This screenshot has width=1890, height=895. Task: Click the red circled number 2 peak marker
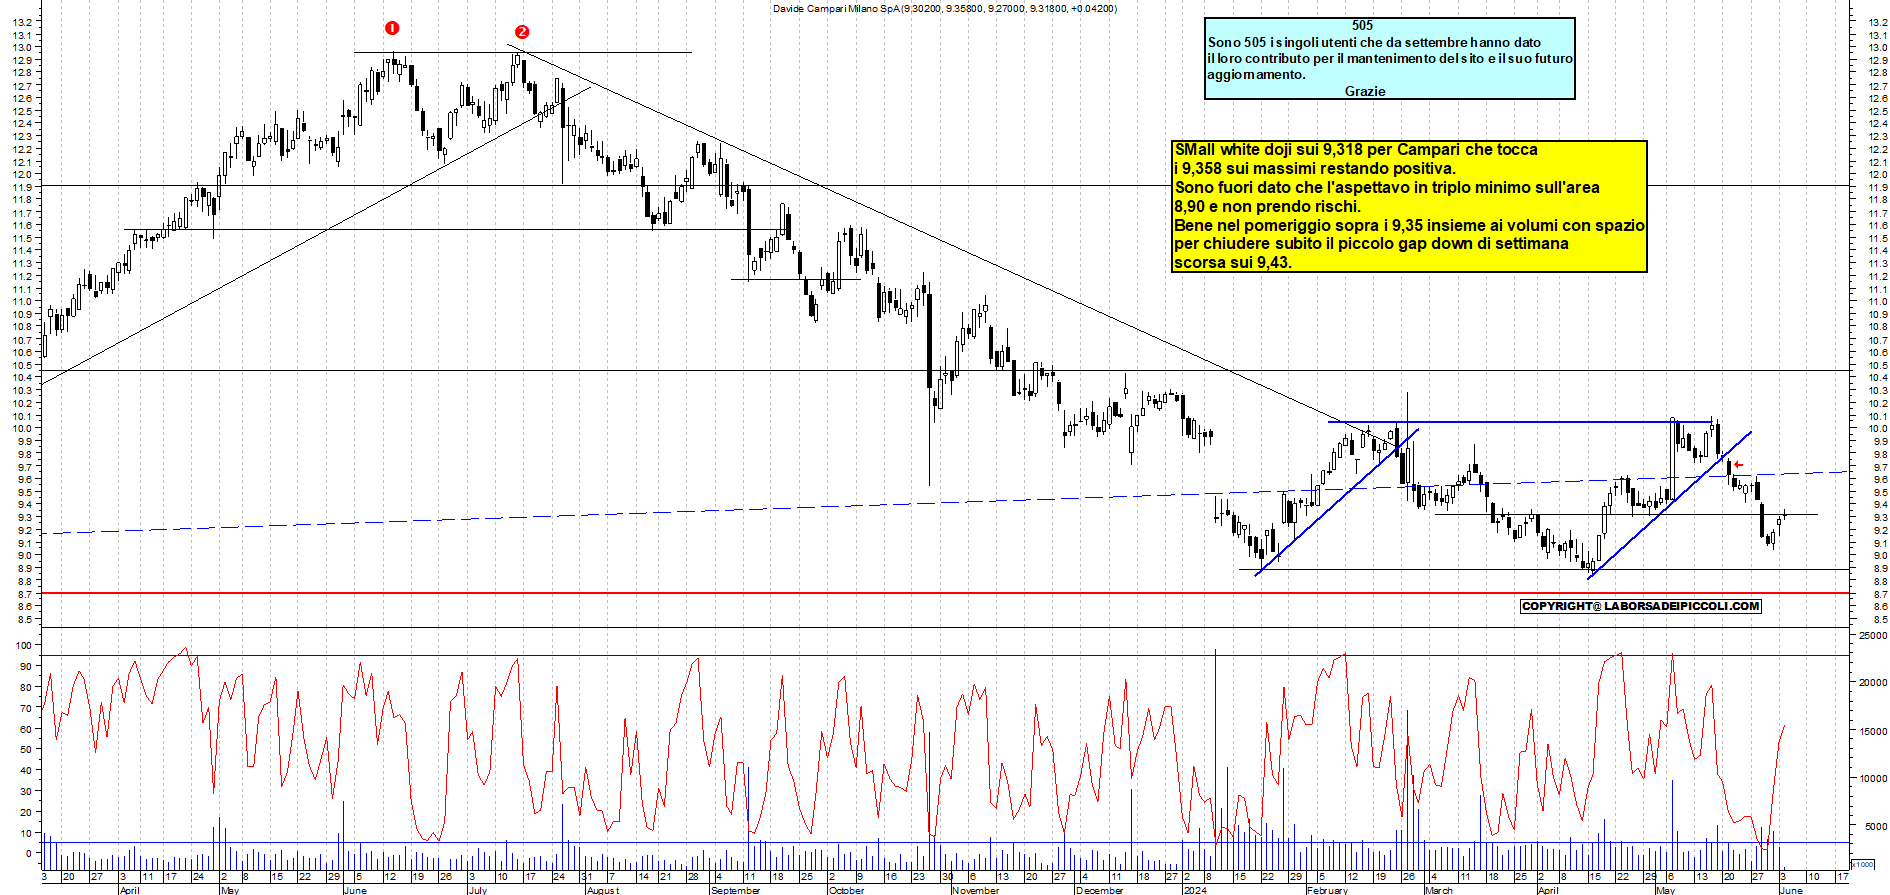tap(522, 32)
